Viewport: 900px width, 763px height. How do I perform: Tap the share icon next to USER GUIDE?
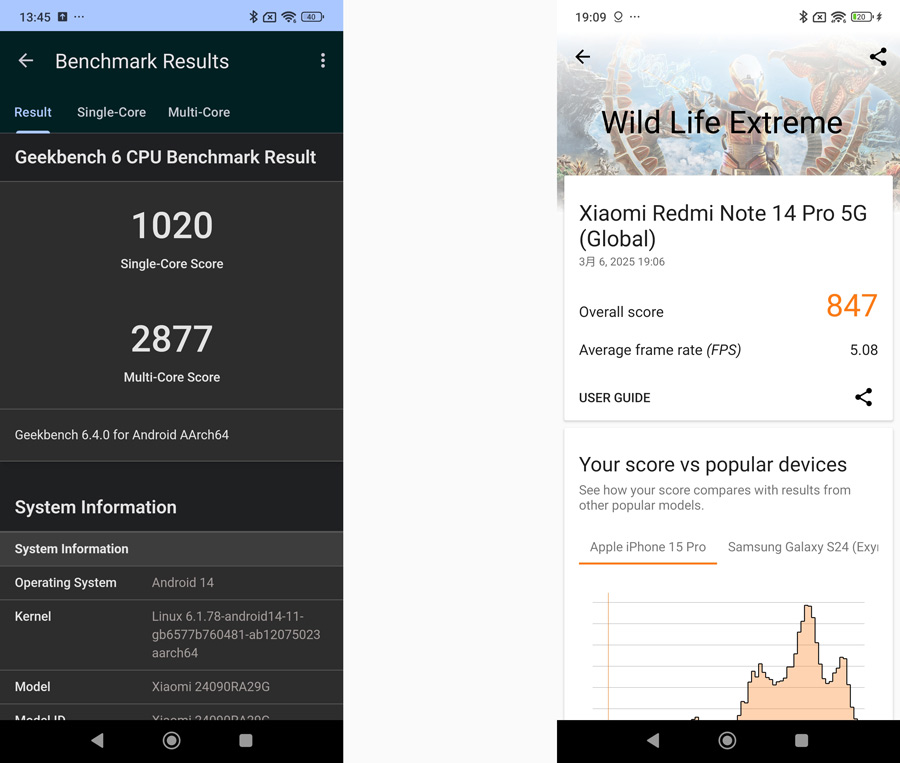click(864, 397)
